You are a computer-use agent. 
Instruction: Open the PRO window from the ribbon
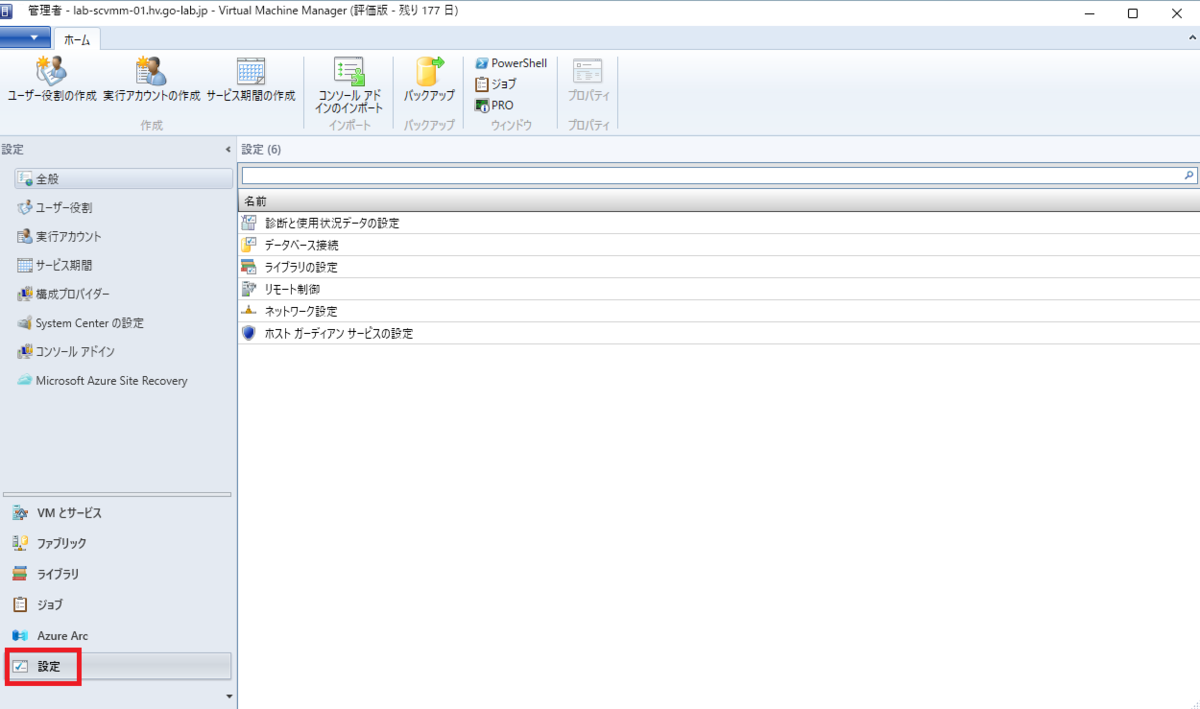(x=494, y=105)
